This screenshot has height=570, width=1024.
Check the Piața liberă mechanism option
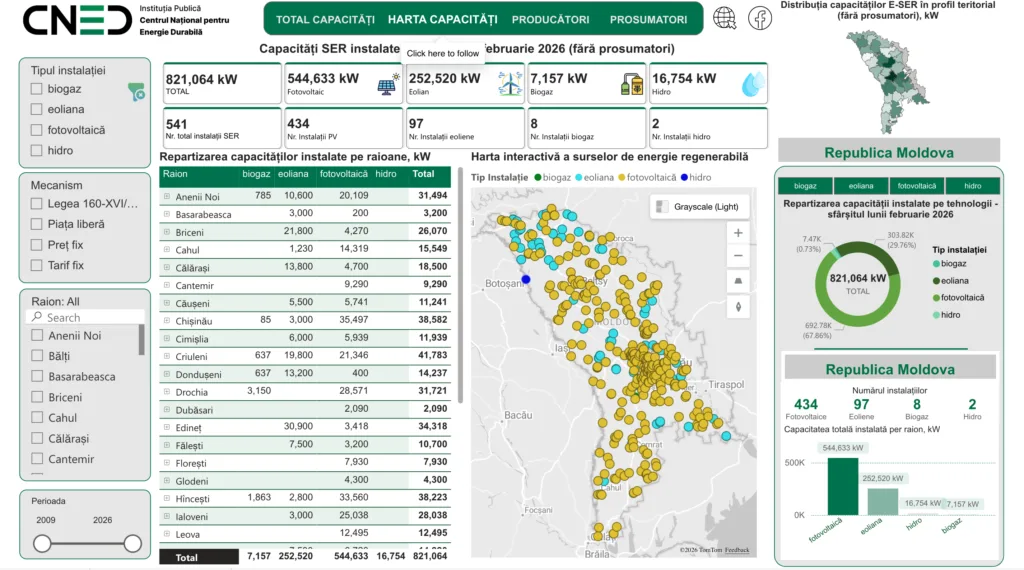[x=37, y=224]
